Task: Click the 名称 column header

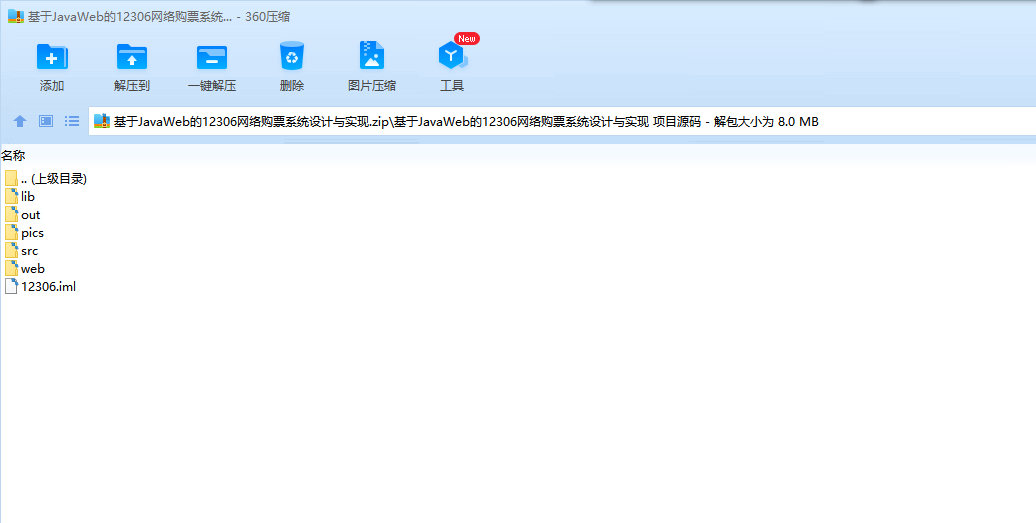Action: tap(13, 156)
